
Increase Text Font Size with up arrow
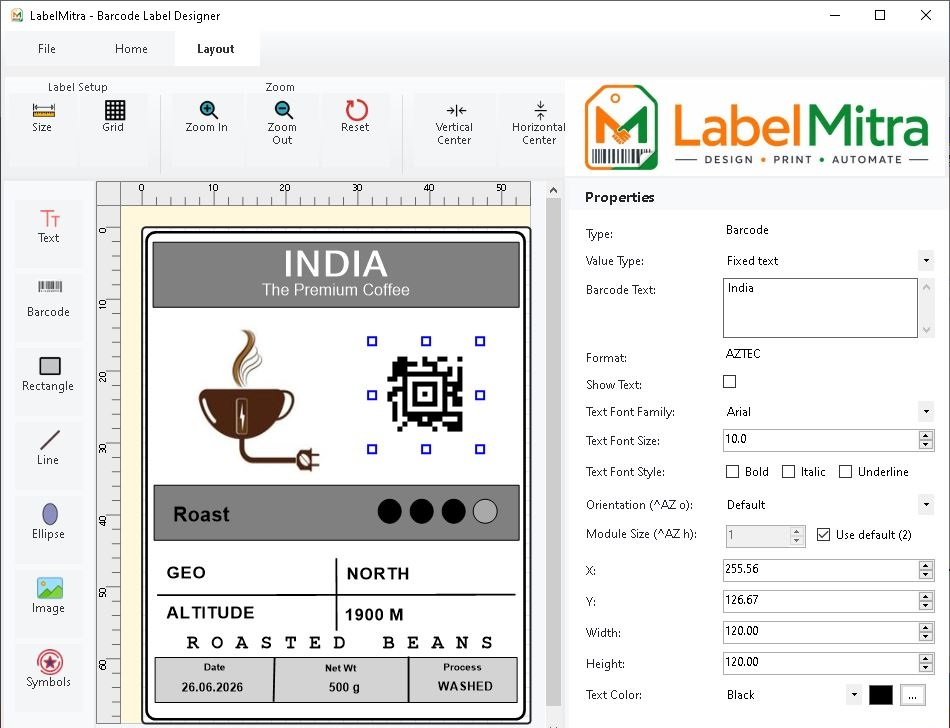click(925, 435)
